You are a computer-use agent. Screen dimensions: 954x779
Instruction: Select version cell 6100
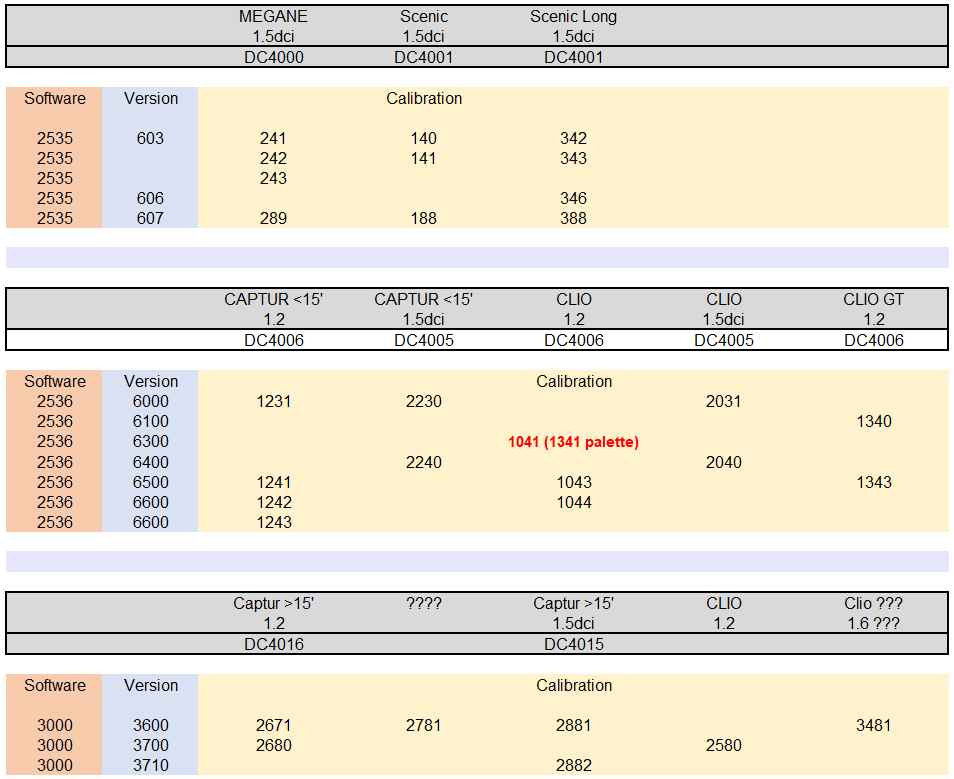(x=151, y=422)
